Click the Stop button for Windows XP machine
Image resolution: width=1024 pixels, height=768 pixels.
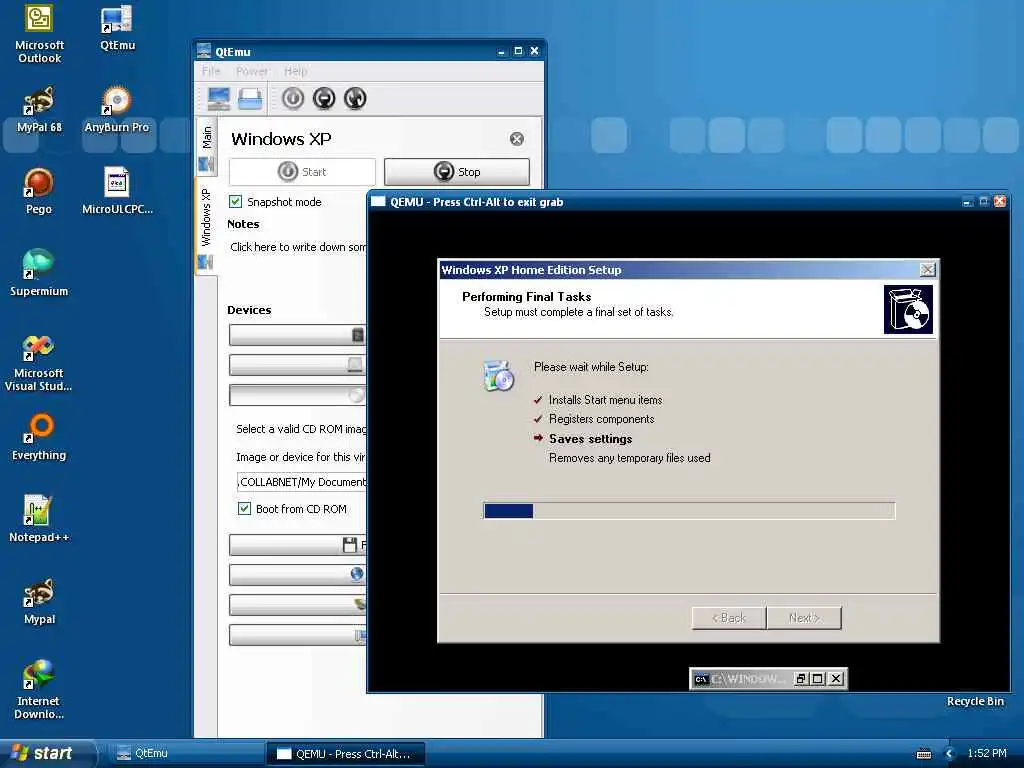pyautogui.click(x=457, y=172)
